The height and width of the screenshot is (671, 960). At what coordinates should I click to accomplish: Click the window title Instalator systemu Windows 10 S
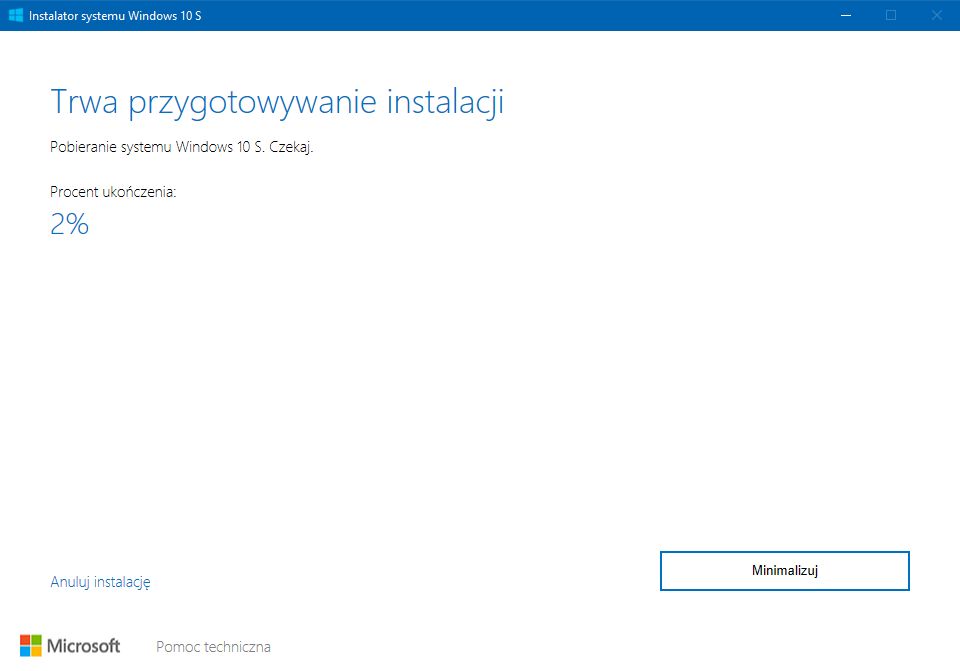115,16
